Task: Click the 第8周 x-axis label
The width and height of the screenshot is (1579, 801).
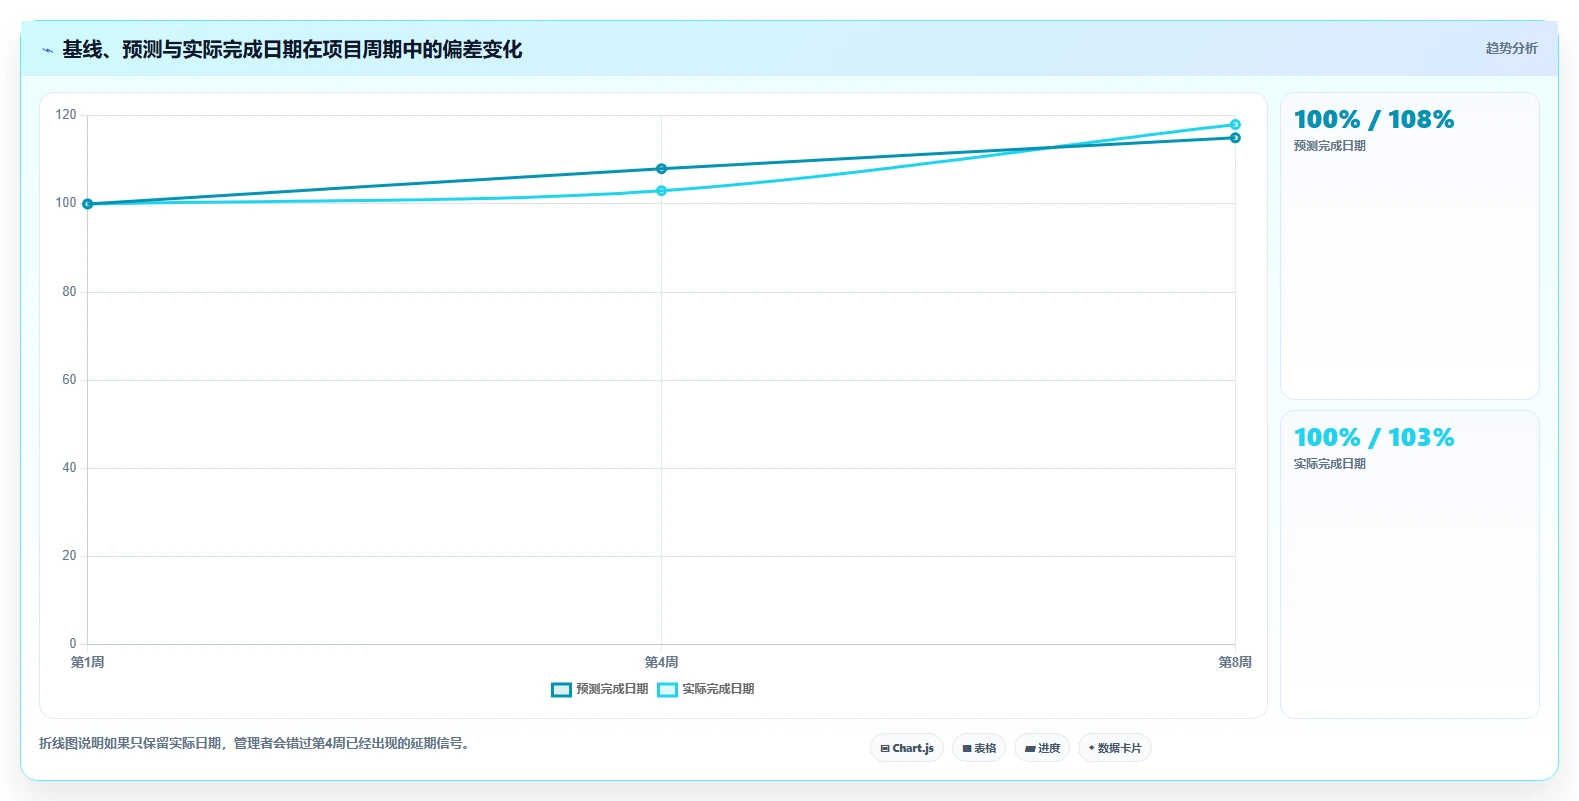Action: click(1235, 662)
